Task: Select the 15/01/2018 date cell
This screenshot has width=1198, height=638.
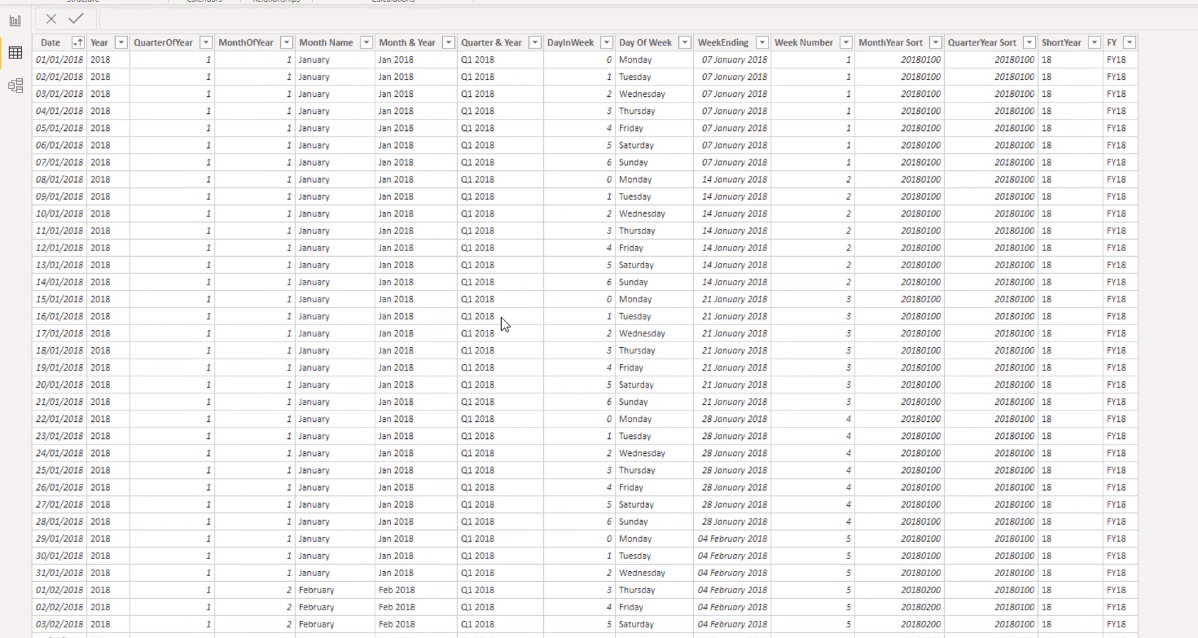Action: click(x=60, y=299)
